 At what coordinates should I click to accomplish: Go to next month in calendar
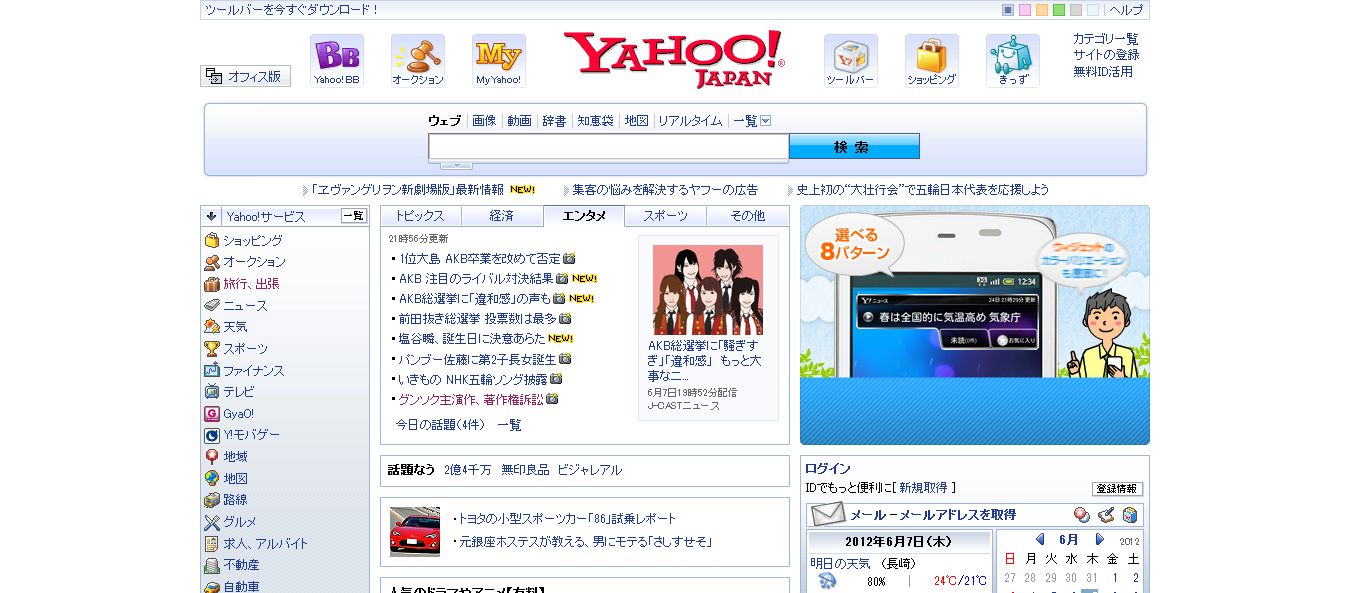tap(1100, 539)
